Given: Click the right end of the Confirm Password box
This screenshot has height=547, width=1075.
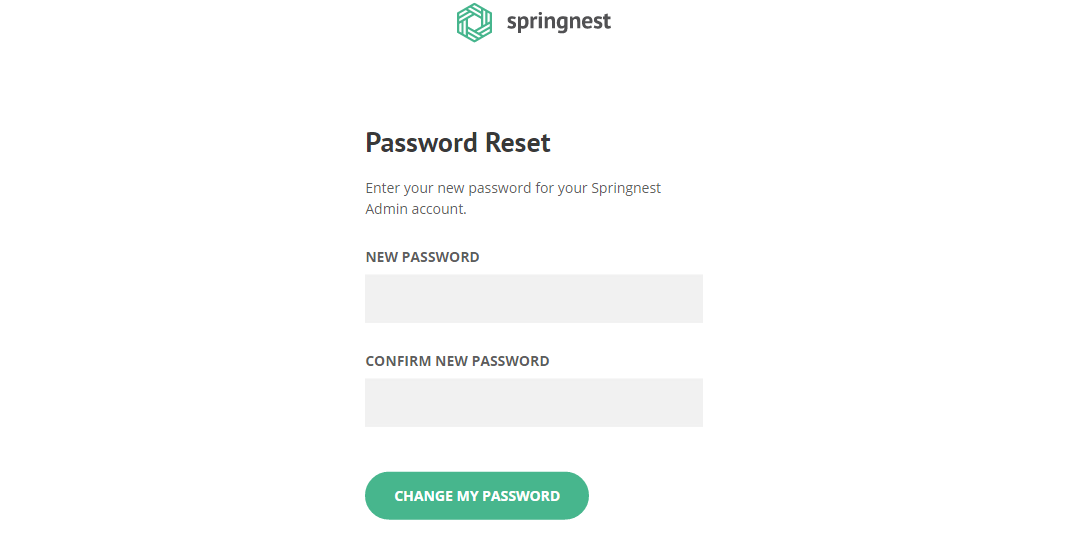Looking at the screenshot, I should tap(690, 403).
